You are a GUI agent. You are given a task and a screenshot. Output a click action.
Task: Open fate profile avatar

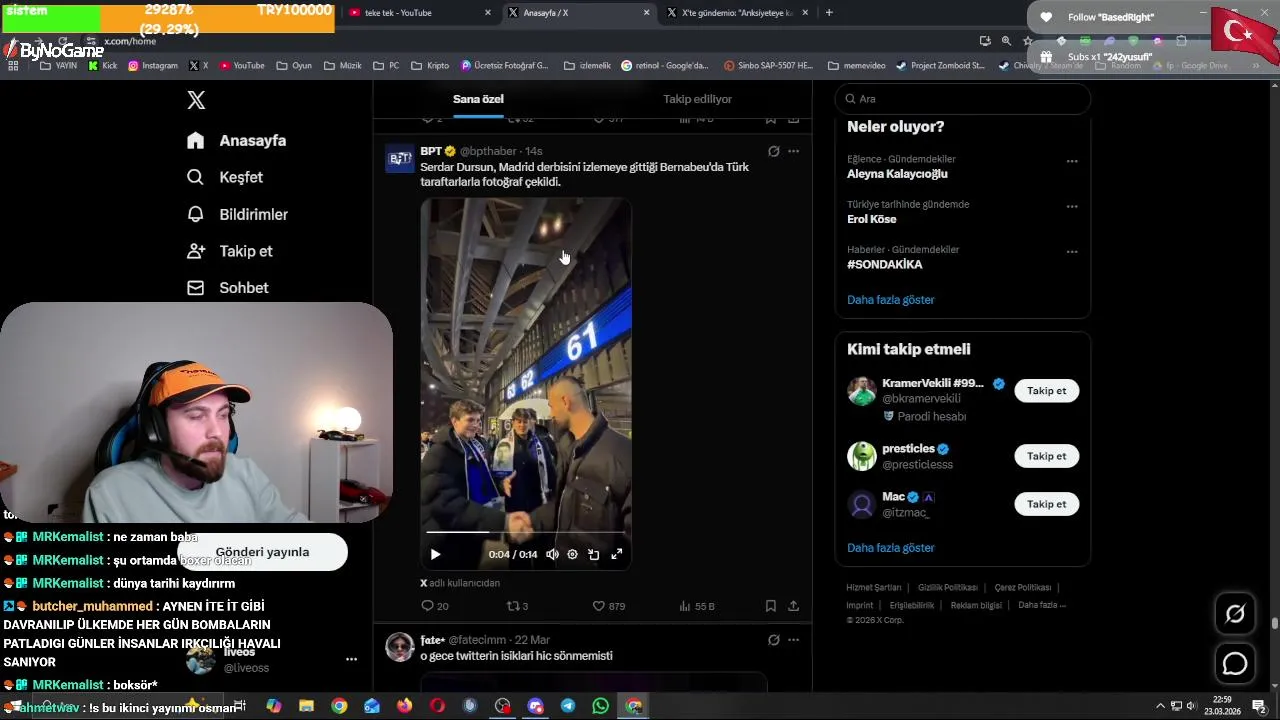click(x=400, y=647)
